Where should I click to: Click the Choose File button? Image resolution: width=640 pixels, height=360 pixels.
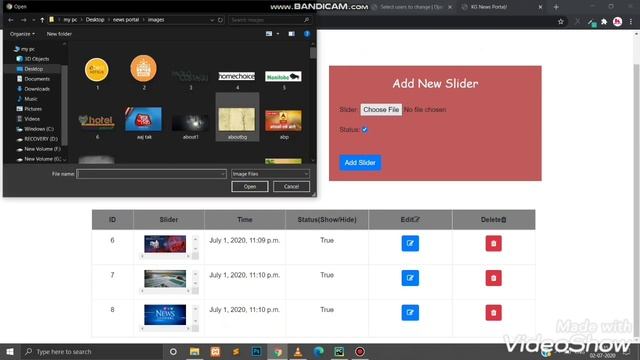[x=381, y=109]
